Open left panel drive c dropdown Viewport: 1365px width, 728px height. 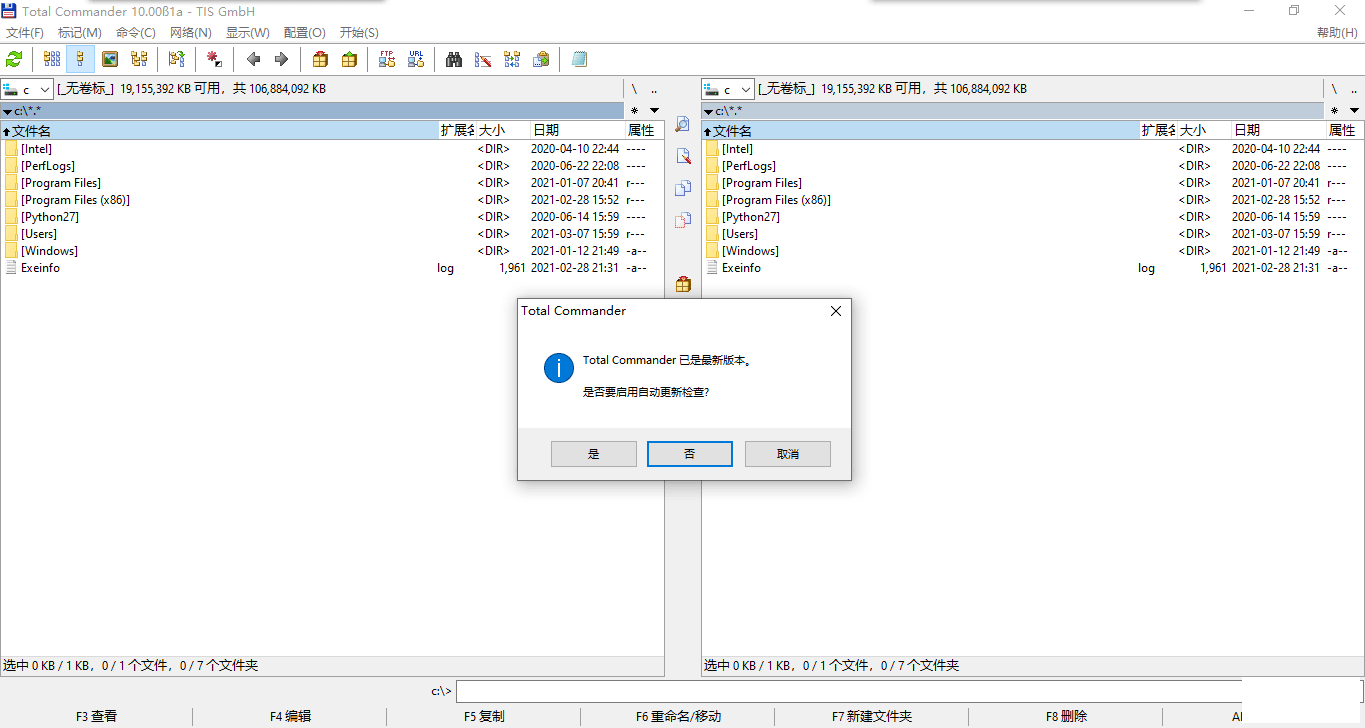27,89
